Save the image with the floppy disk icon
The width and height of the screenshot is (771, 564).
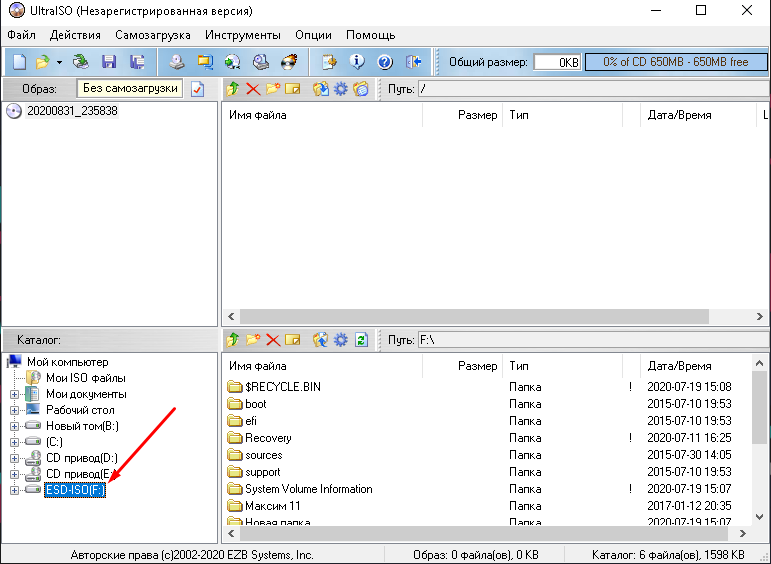coord(109,62)
